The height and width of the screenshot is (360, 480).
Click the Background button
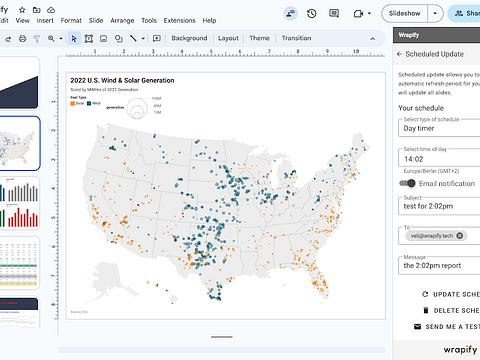click(189, 38)
